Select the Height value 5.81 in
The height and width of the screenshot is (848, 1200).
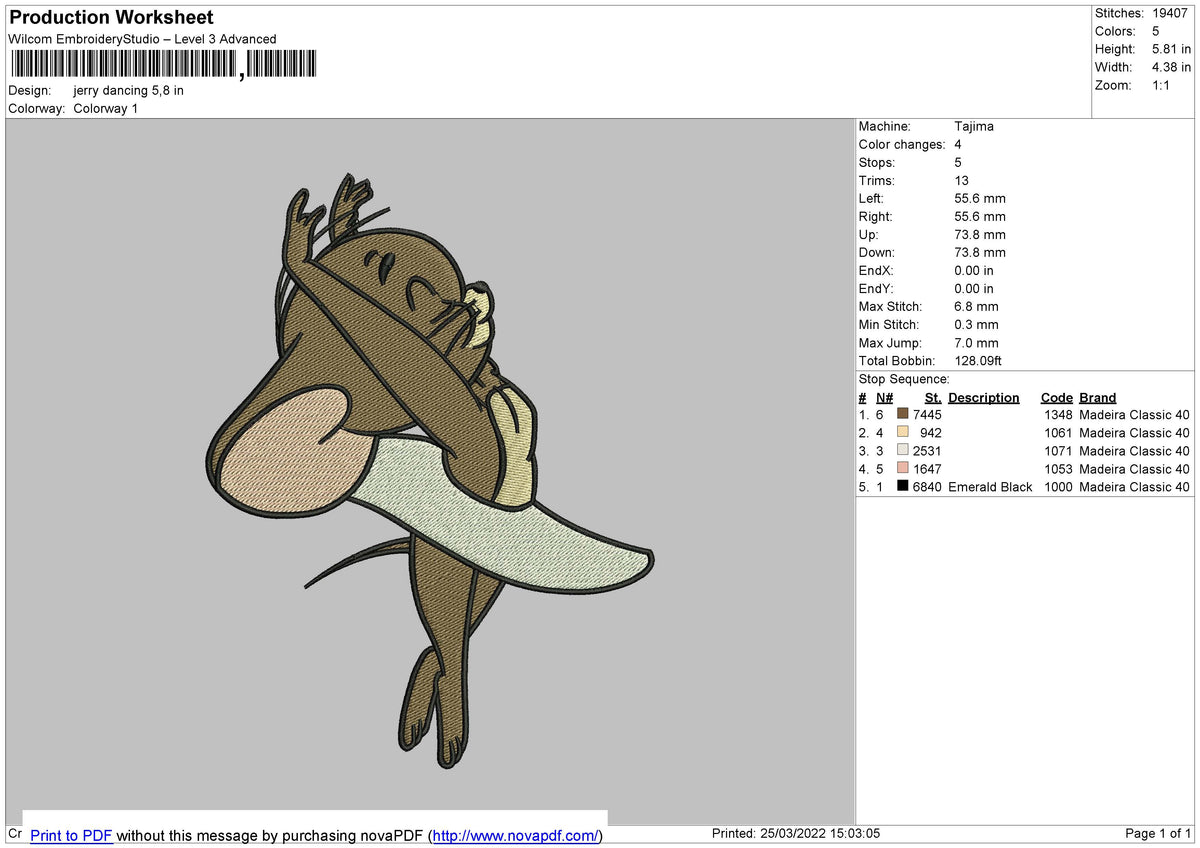(x=1171, y=49)
